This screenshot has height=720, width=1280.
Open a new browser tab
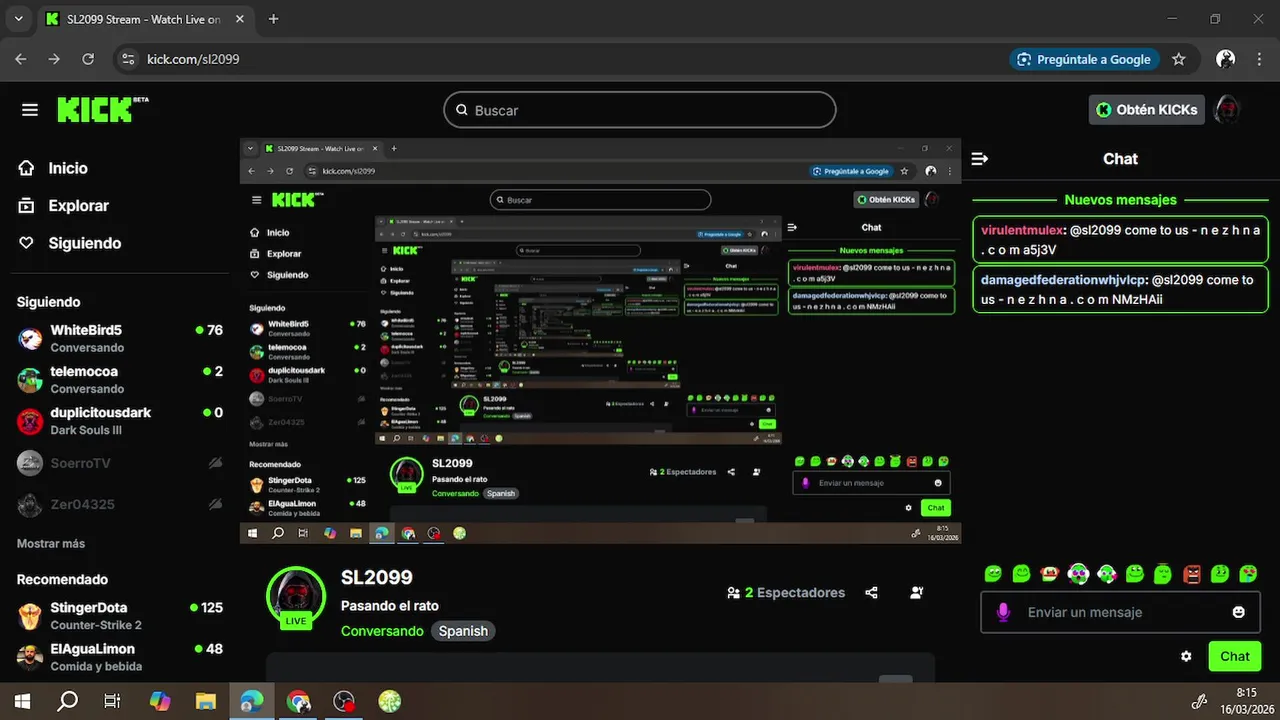(x=274, y=19)
